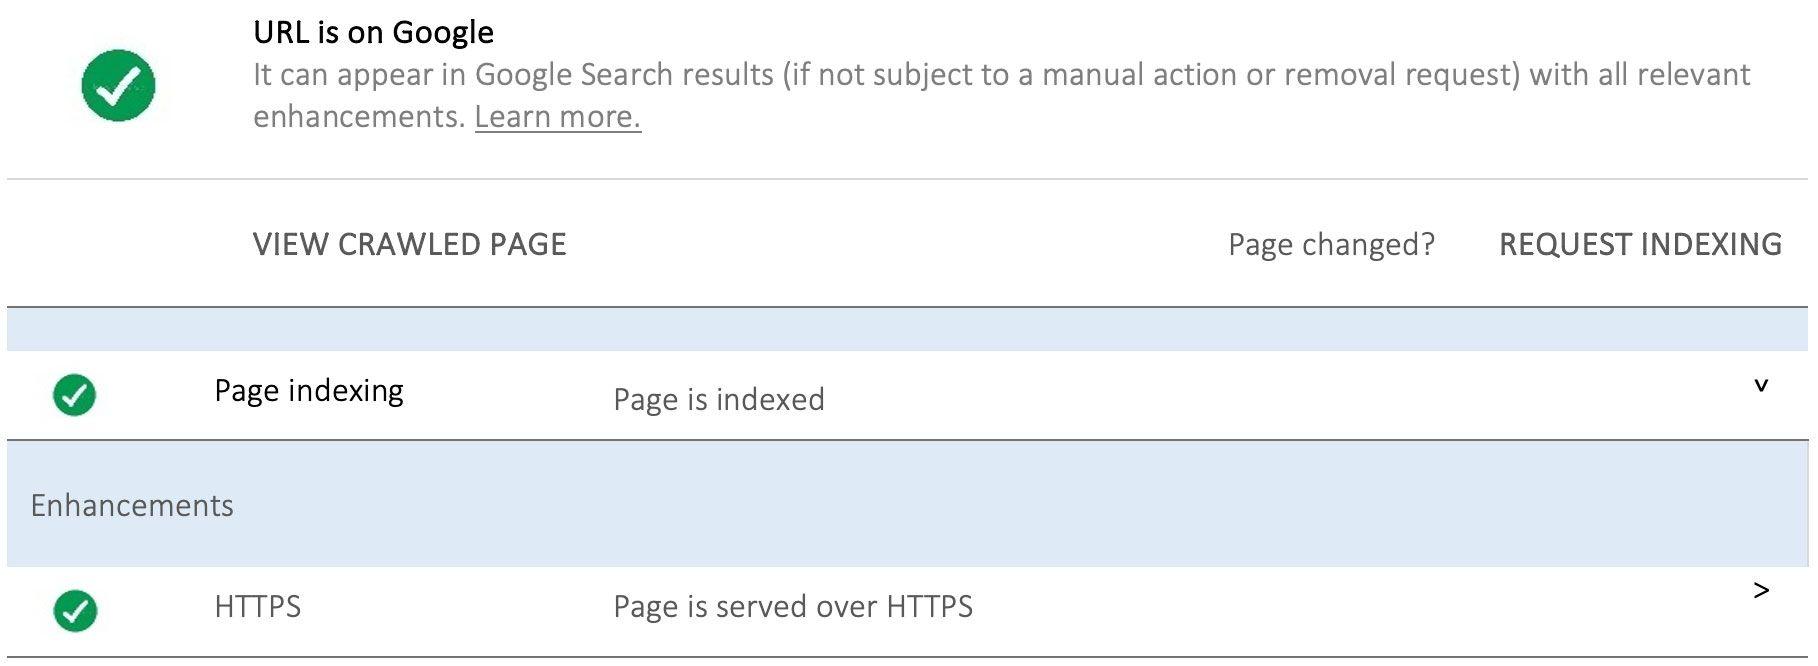The height and width of the screenshot is (666, 1818).
Task: Open the Learn more link
Action: (x=557, y=117)
